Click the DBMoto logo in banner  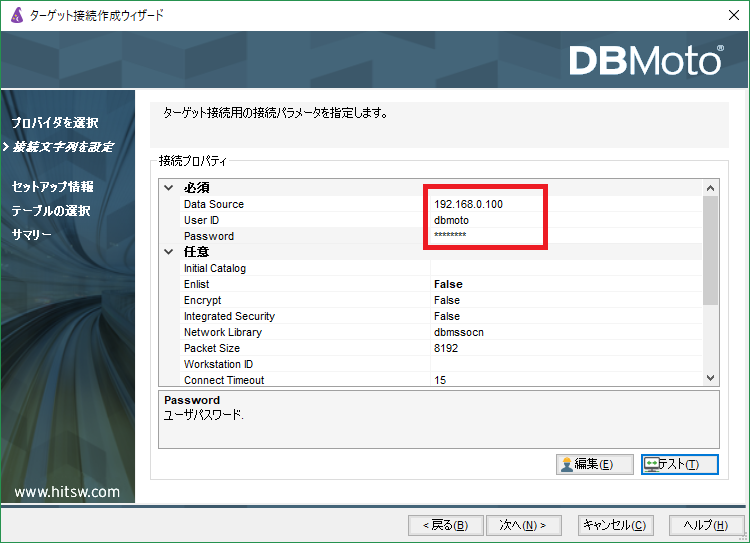(x=646, y=60)
